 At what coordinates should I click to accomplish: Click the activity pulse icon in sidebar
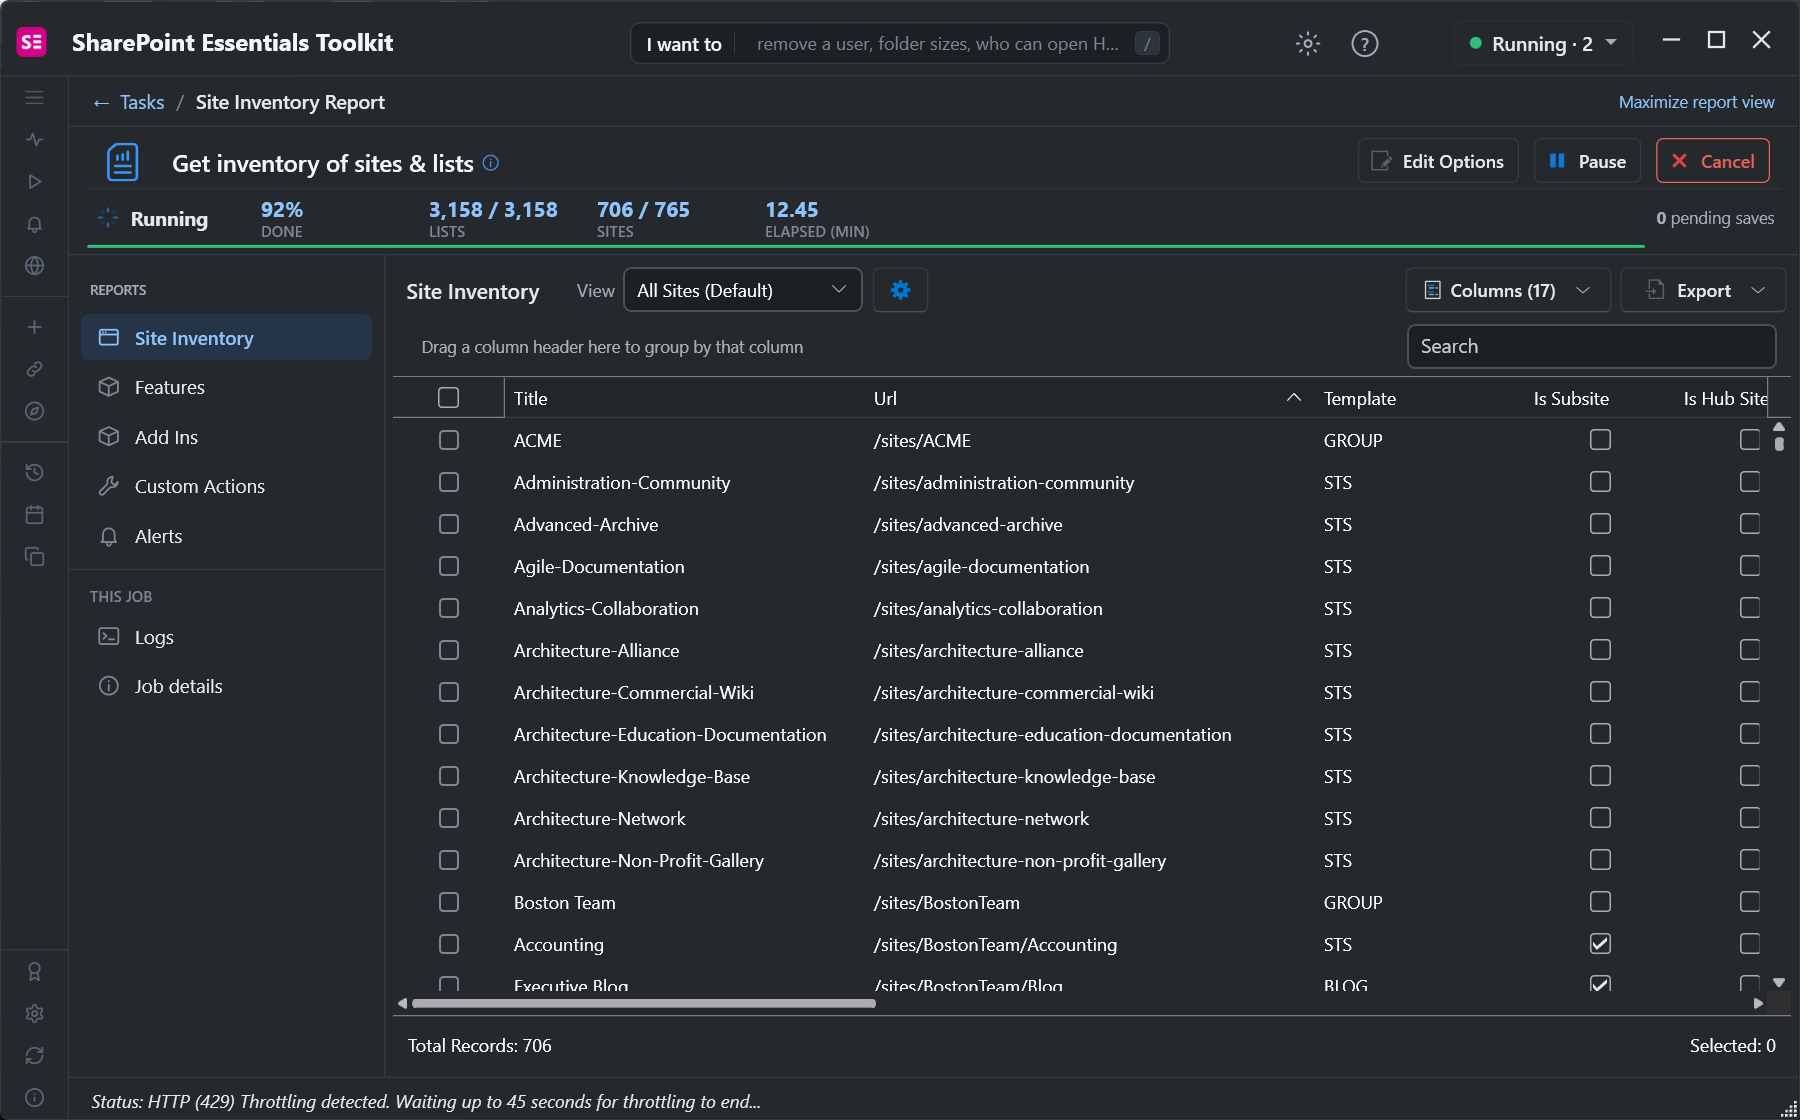(34, 140)
